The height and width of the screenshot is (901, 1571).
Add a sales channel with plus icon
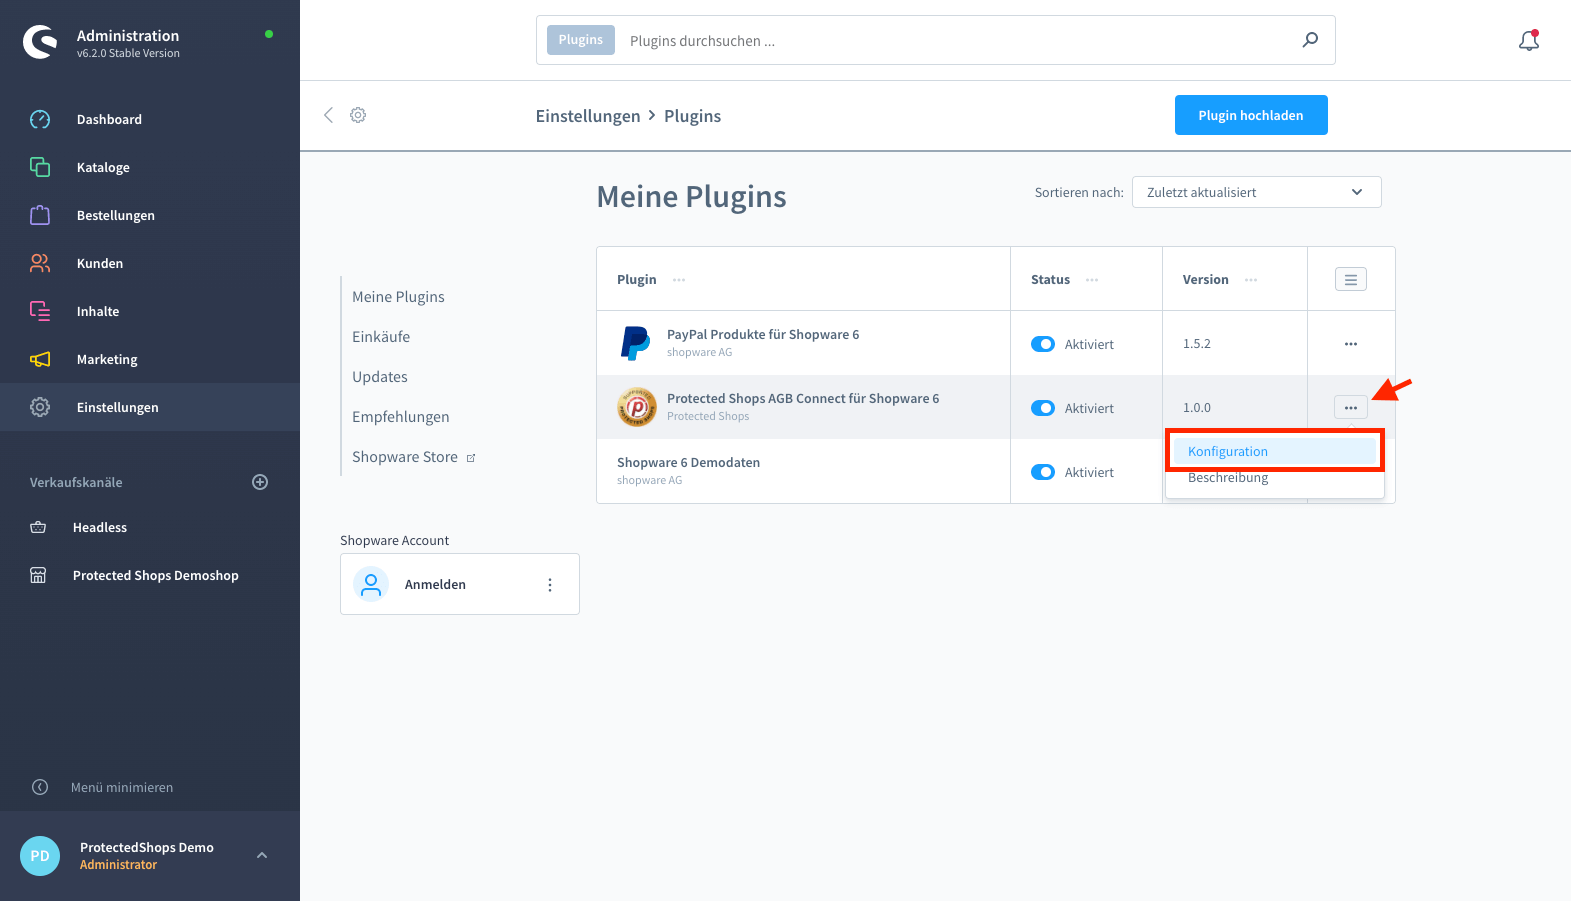click(x=260, y=482)
